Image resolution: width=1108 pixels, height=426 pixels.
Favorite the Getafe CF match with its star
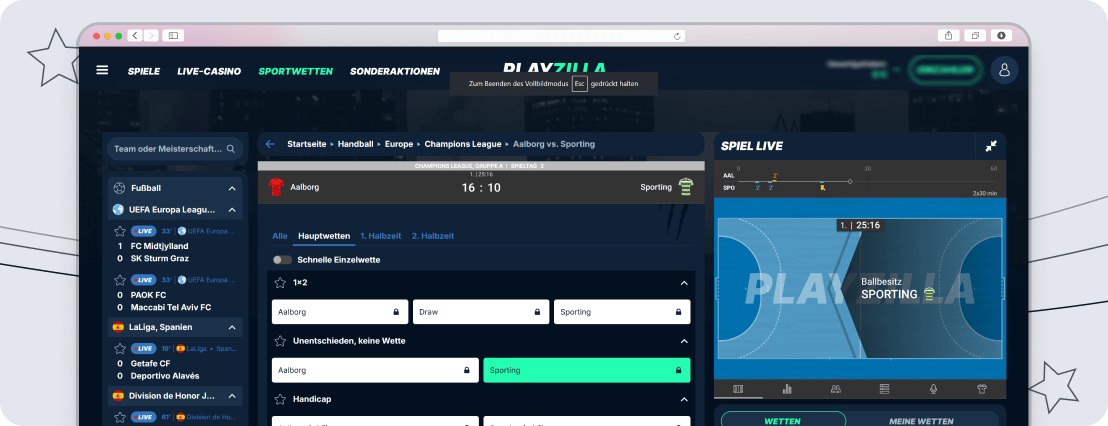[120, 348]
